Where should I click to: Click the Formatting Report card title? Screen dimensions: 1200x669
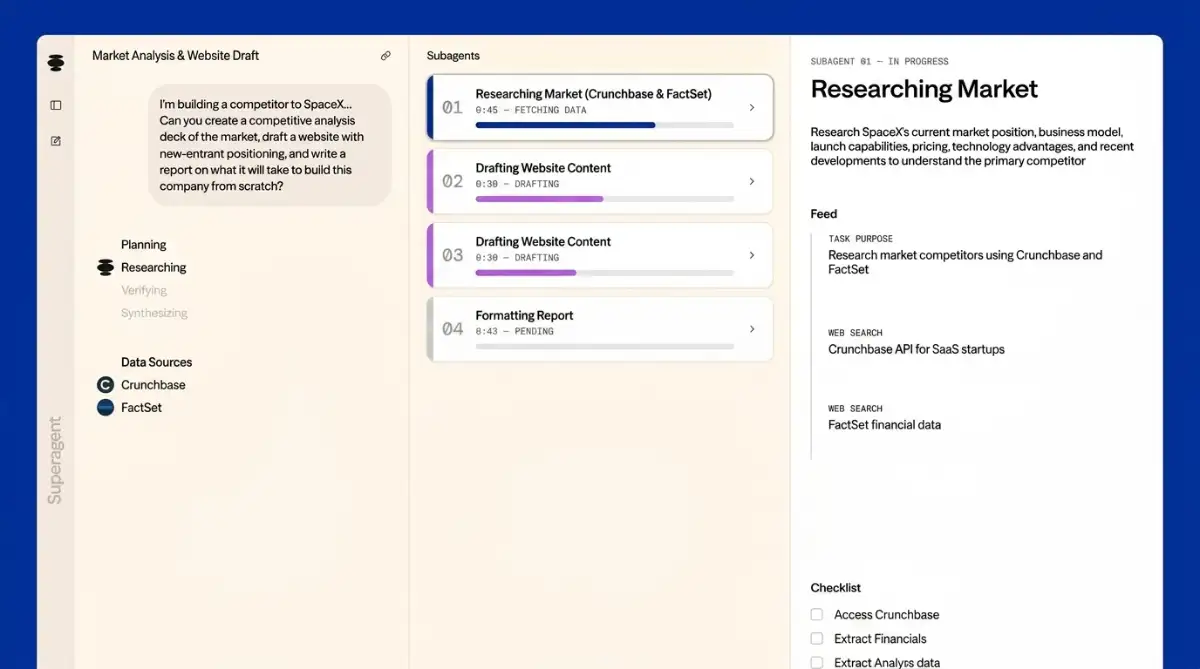(x=525, y=316)
